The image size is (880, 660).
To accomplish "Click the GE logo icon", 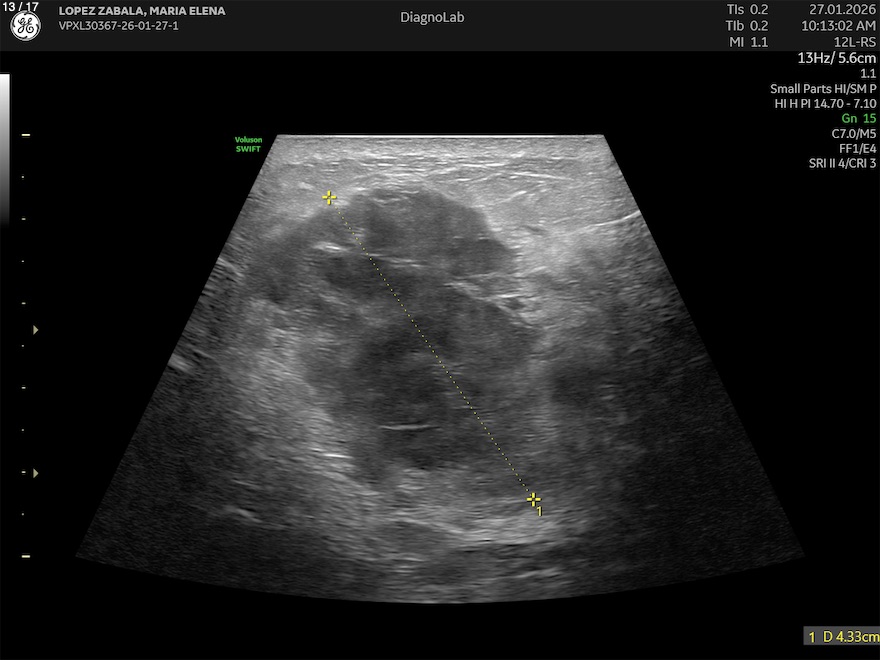I will [25, 28].
